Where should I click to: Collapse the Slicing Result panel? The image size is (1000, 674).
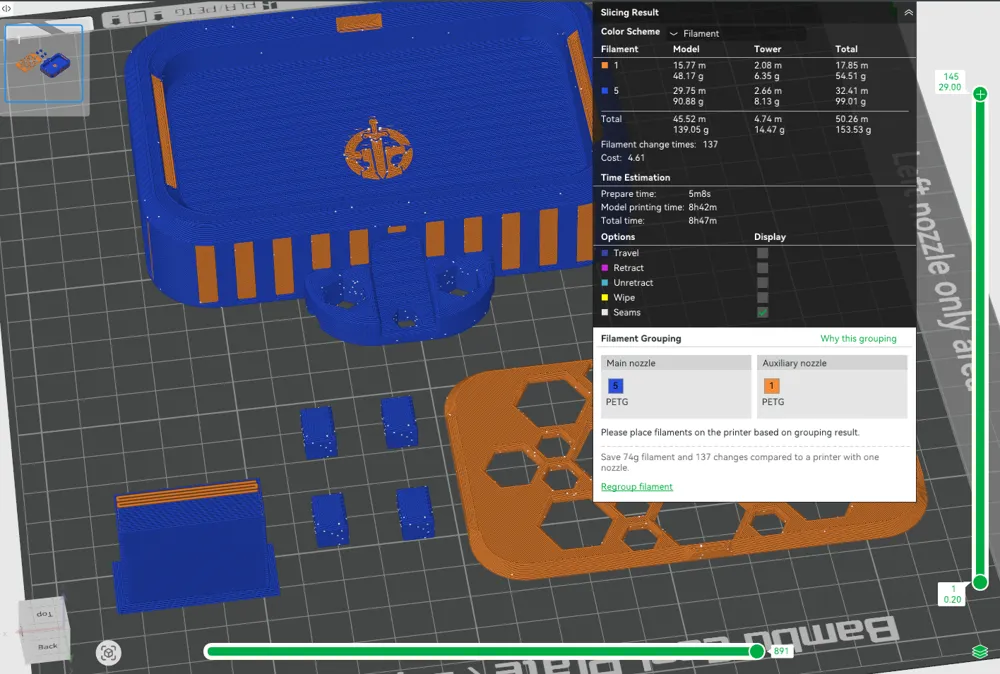point(908,13)
